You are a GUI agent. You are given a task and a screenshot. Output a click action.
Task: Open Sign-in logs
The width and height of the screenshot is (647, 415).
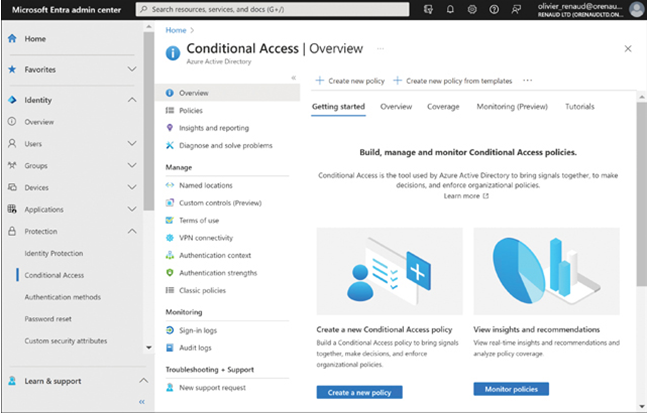pos(198,330)
